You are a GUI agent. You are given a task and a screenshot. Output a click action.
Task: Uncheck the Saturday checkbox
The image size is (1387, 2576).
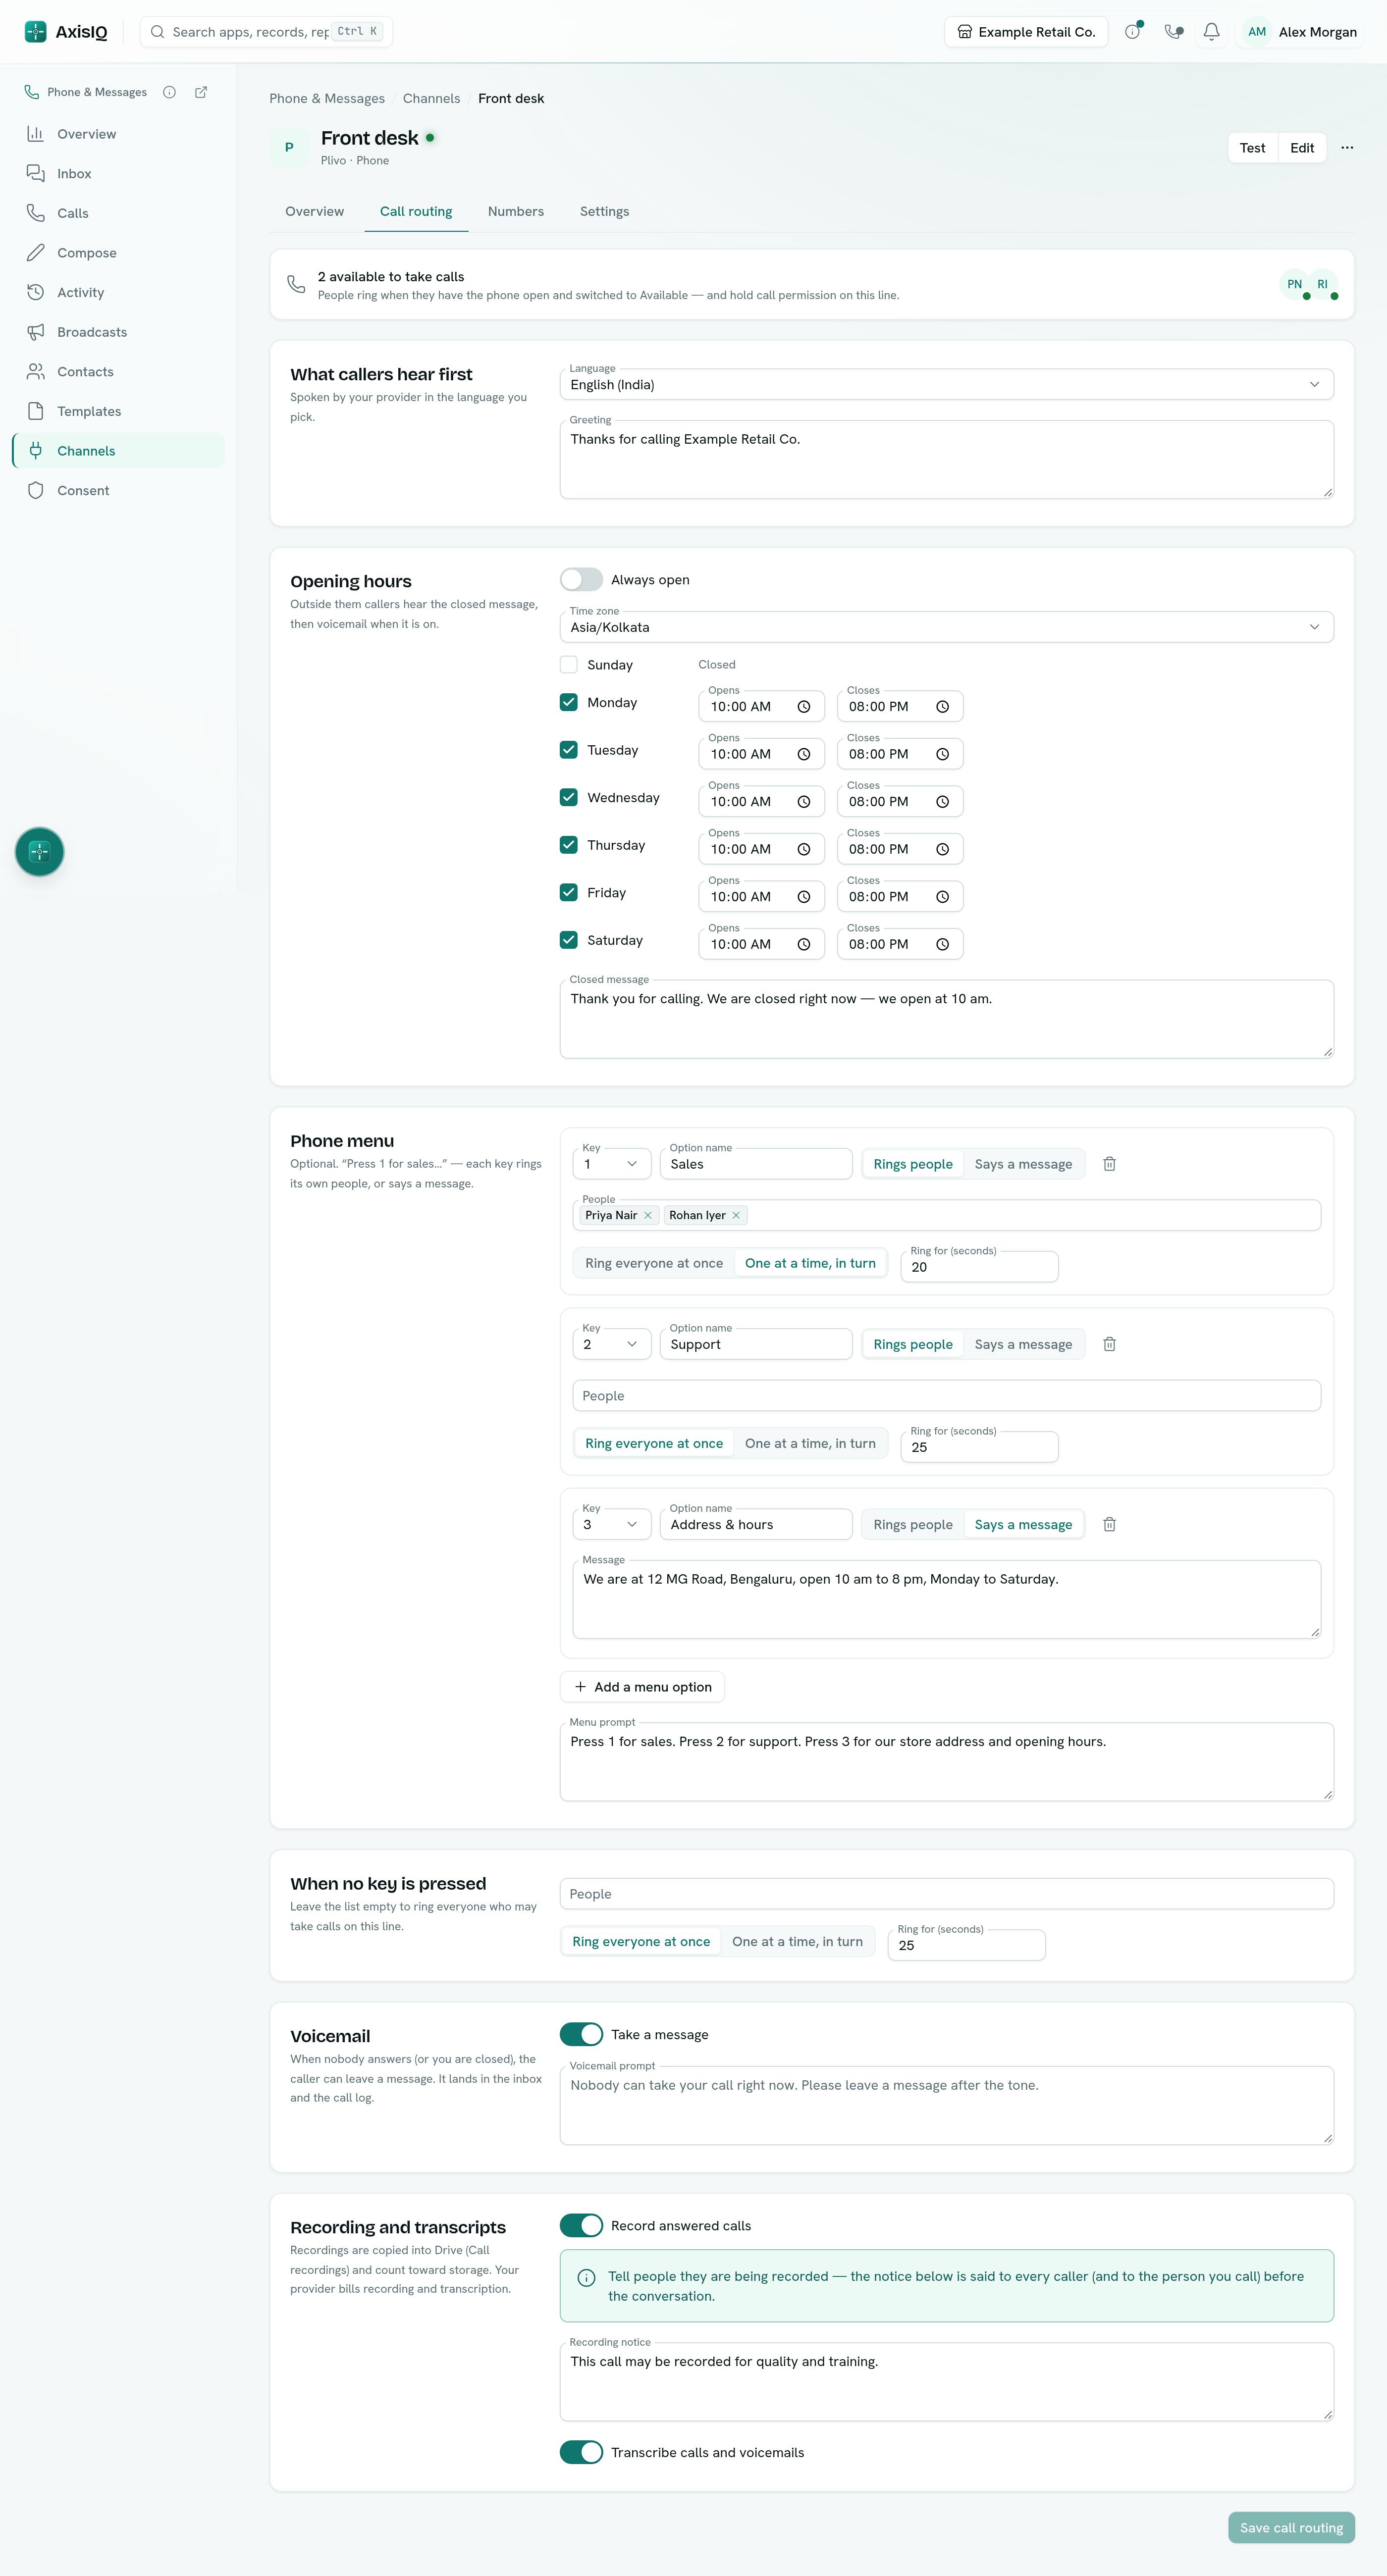click(x=569, y=940)
